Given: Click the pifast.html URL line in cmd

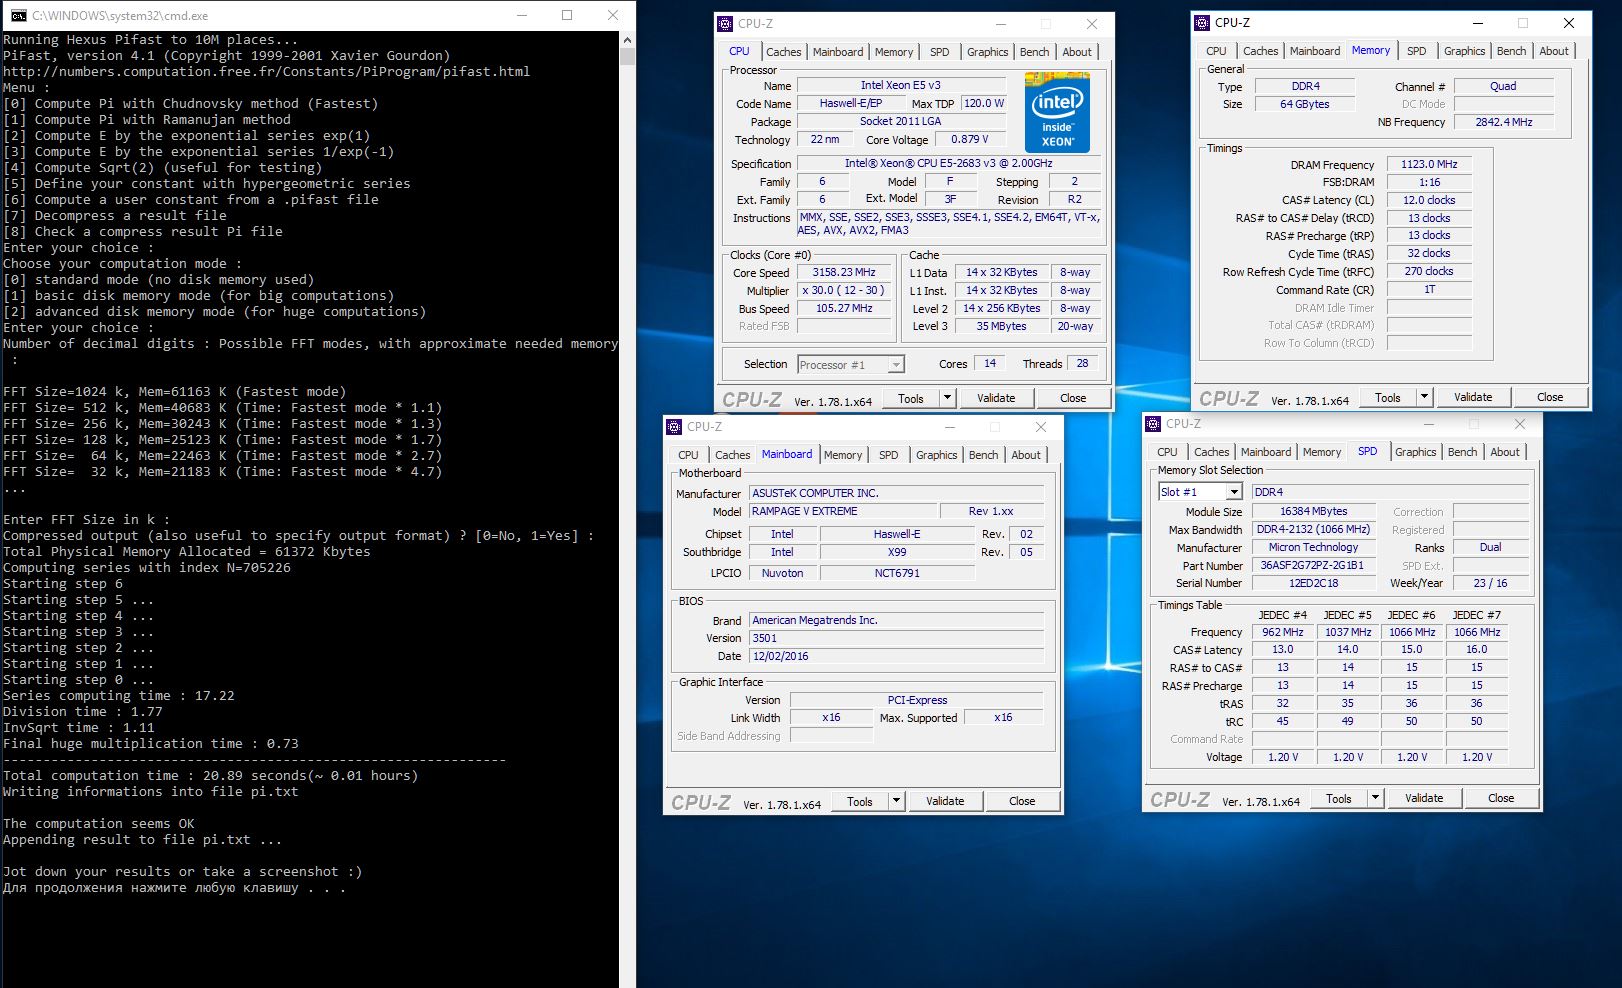Looking at the screenshot, I should 267,72.
